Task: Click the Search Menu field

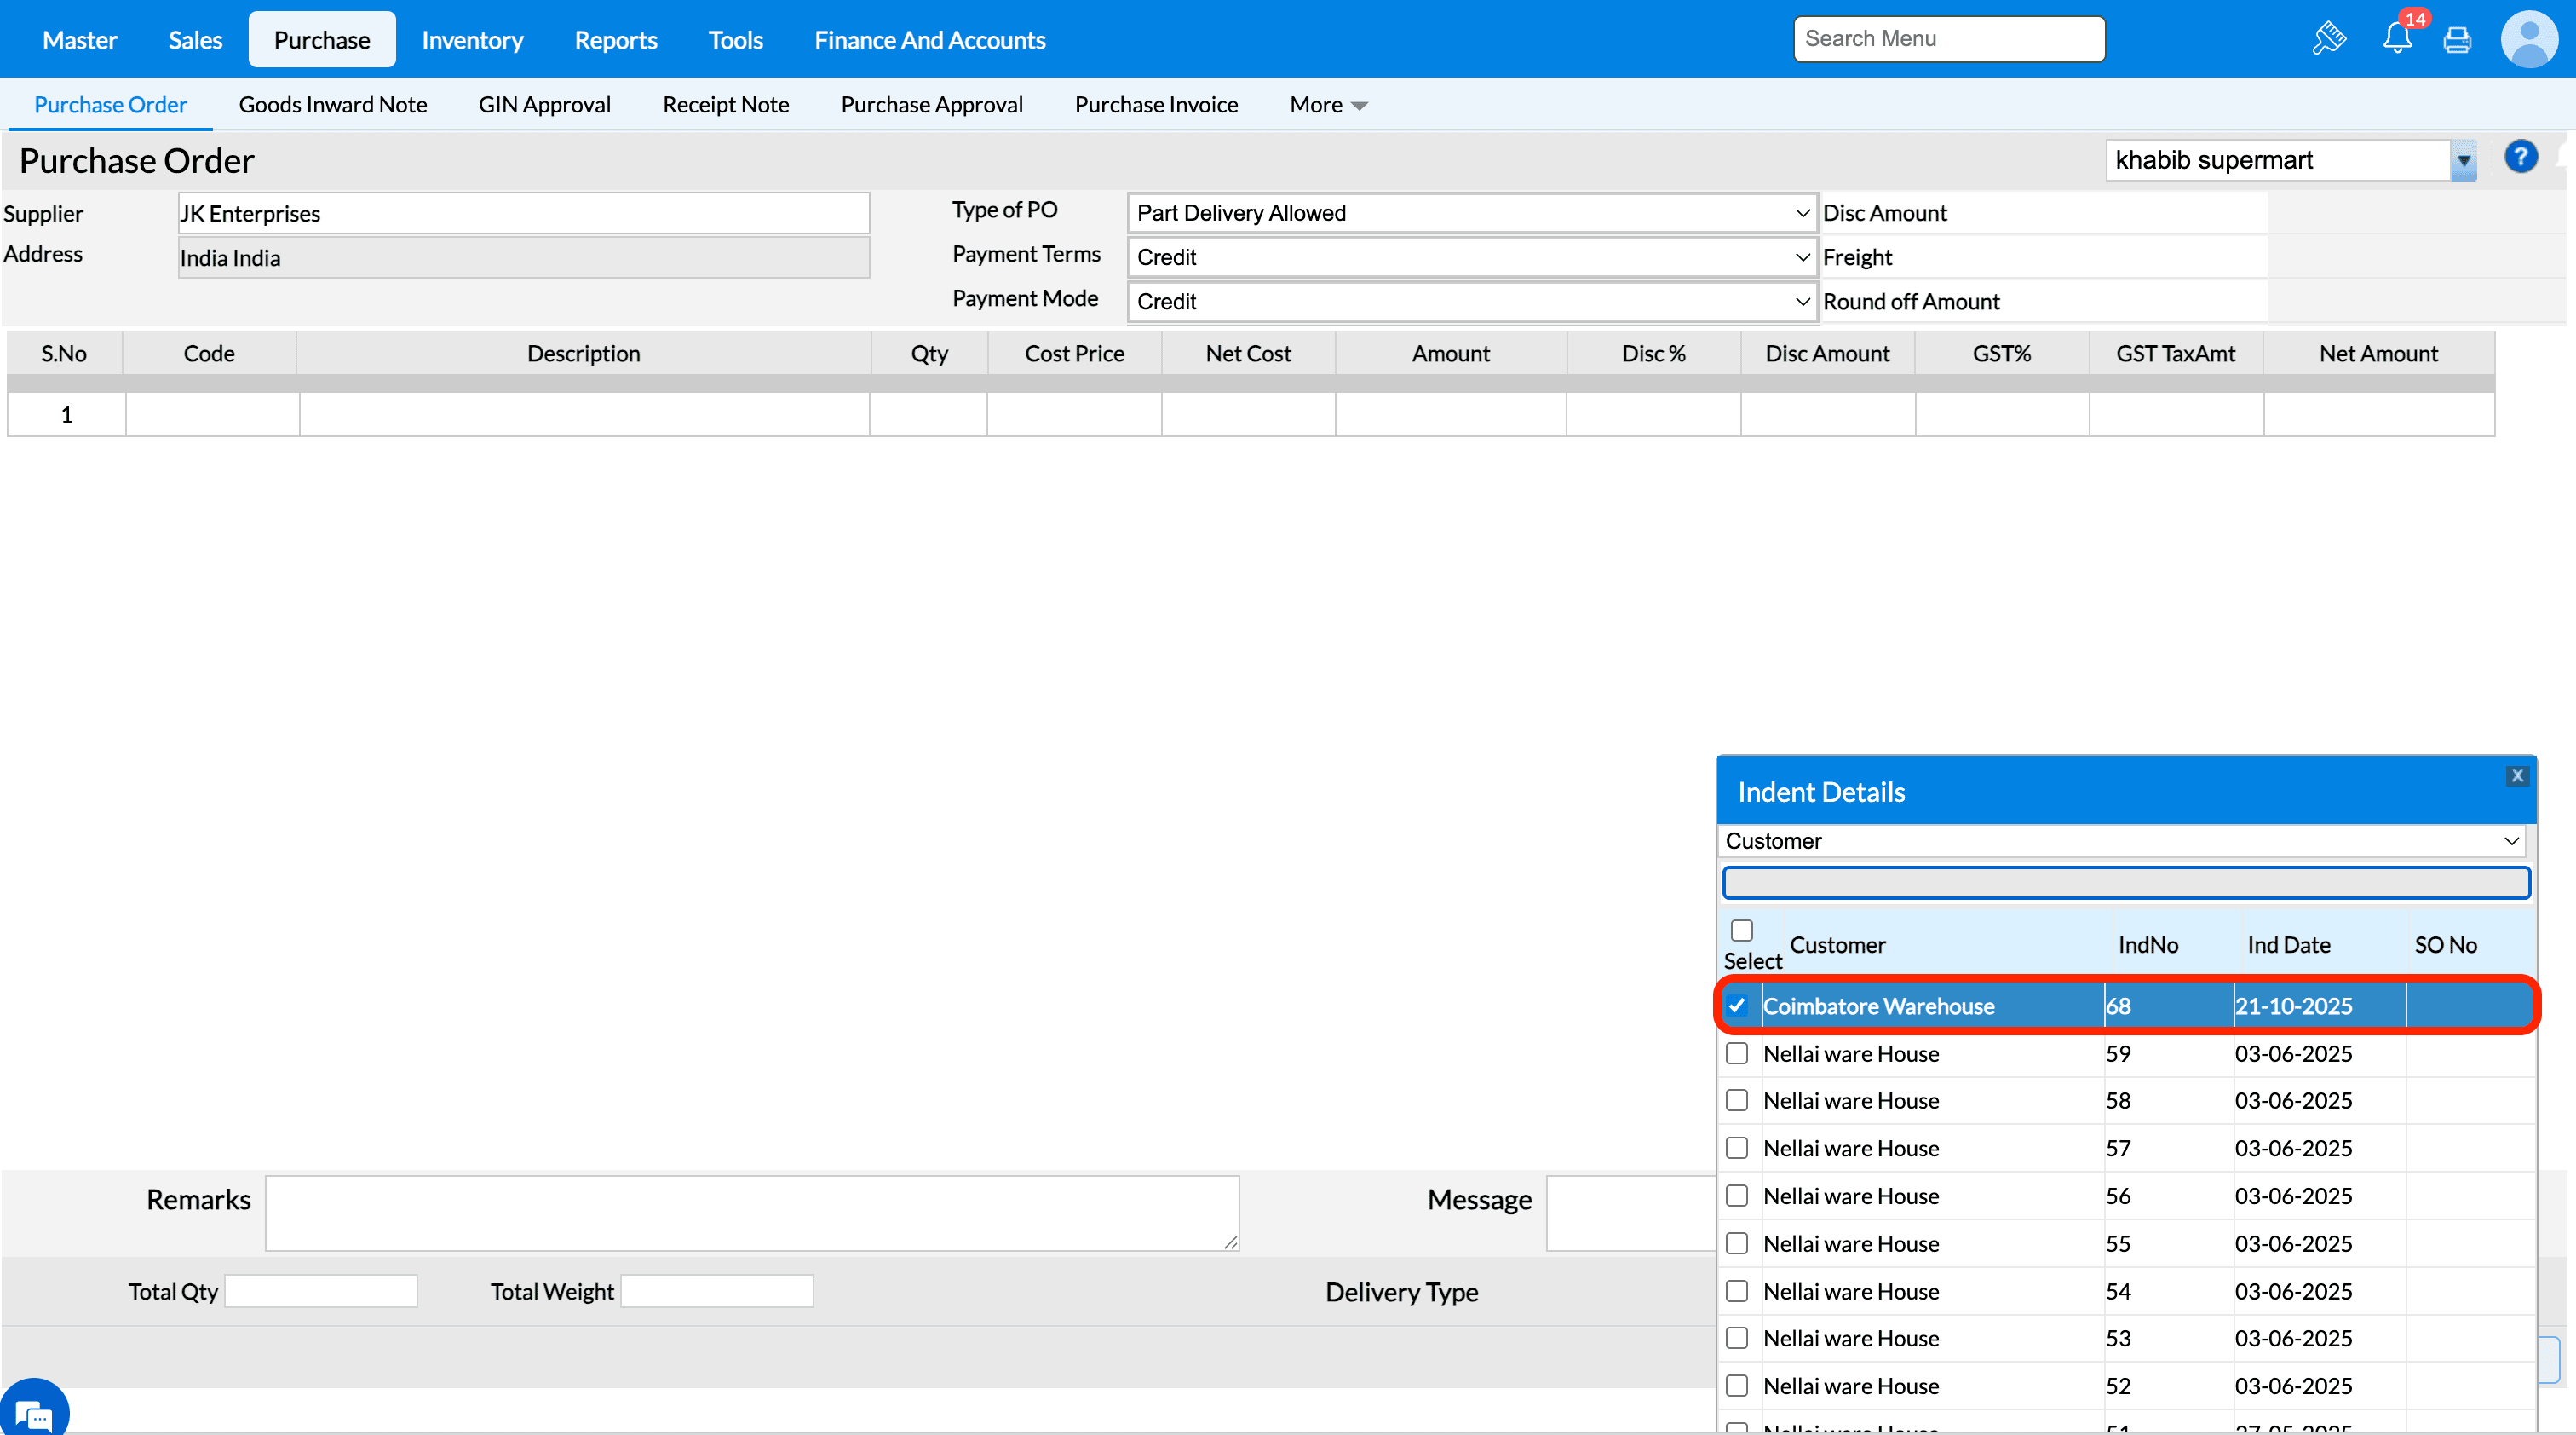Action: tap(1948, 39)
